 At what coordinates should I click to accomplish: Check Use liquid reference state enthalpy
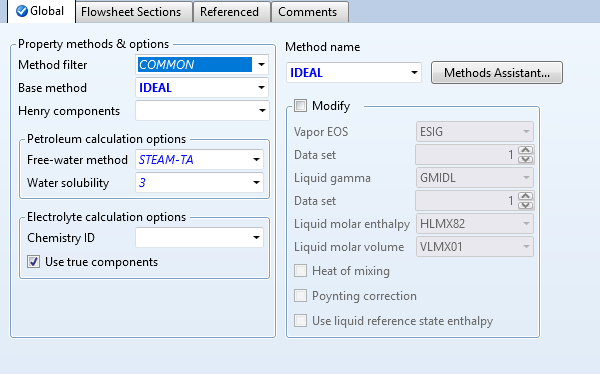click(300, 320)
